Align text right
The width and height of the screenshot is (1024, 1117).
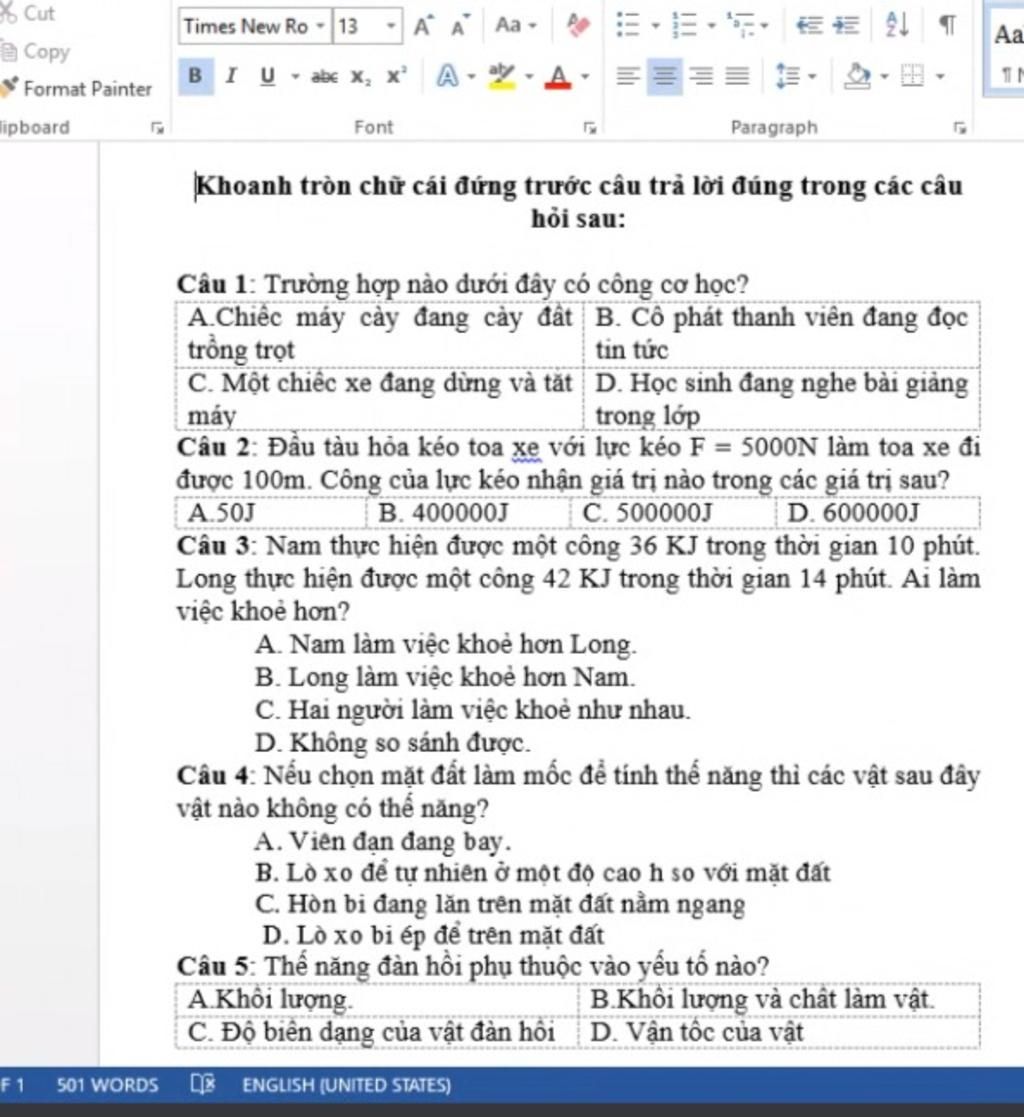702,76
